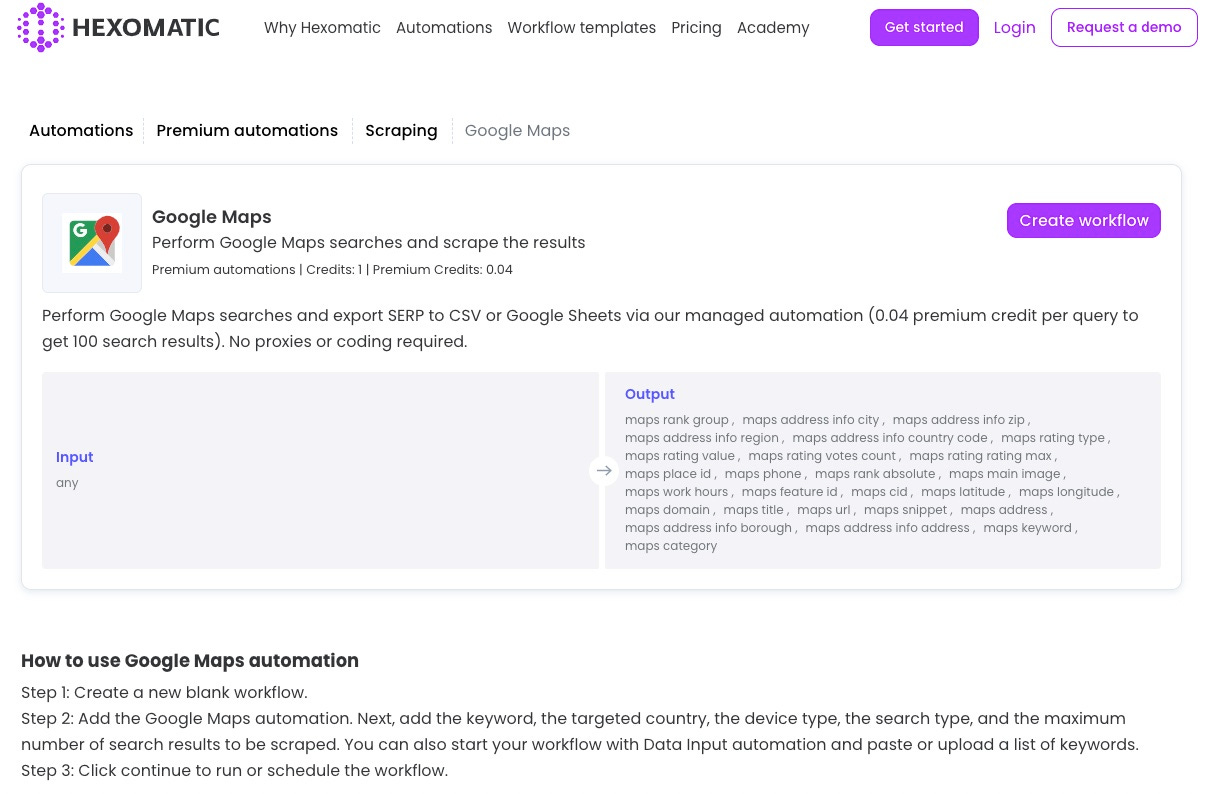Image resolution: width=1207 pixels, height=794 pixels.
Task: Click the 'Step 1: Create a new blank workflow' line
Action: 164,693
